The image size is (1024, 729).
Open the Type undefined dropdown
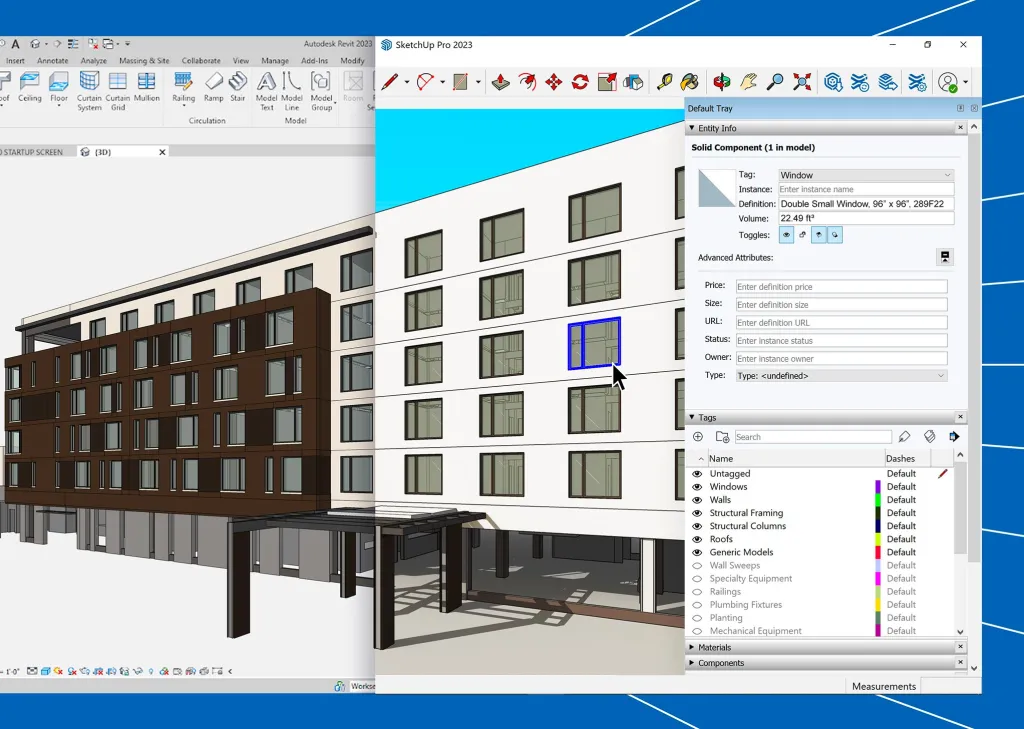click(x=841, y=376)
